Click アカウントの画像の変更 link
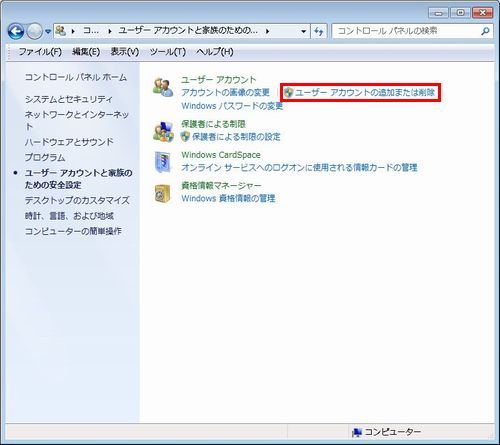Screen dimensions: 500x445 225,92
